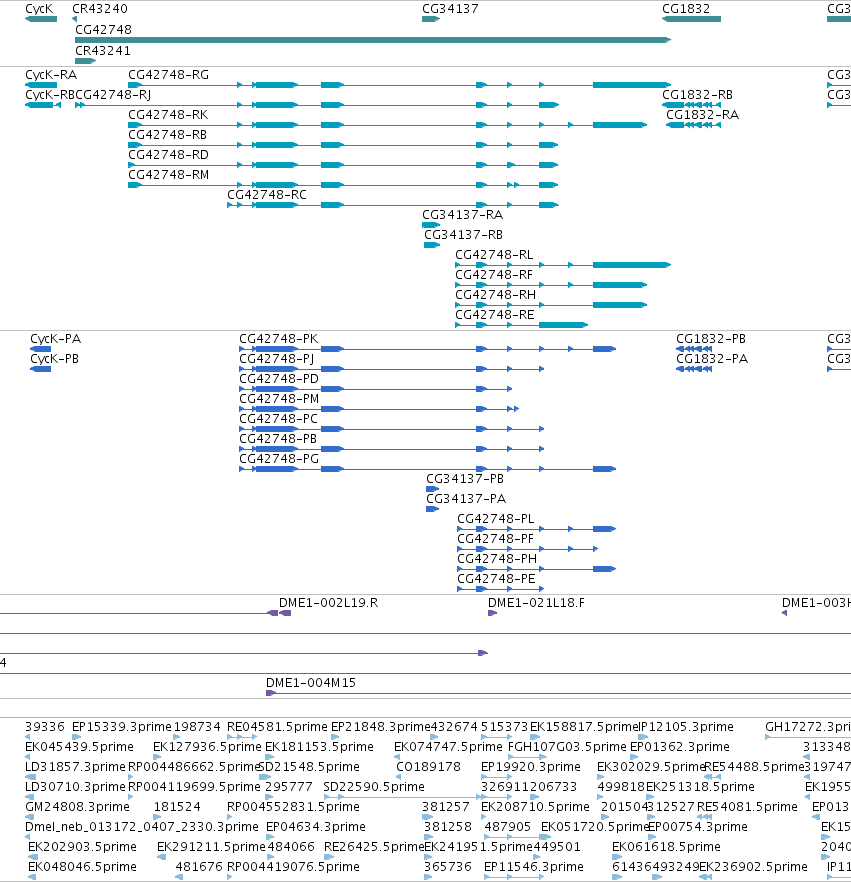Select transcript CG42748-RK
The height and width of the screenshot is (882, 851).
coord(169,115)
